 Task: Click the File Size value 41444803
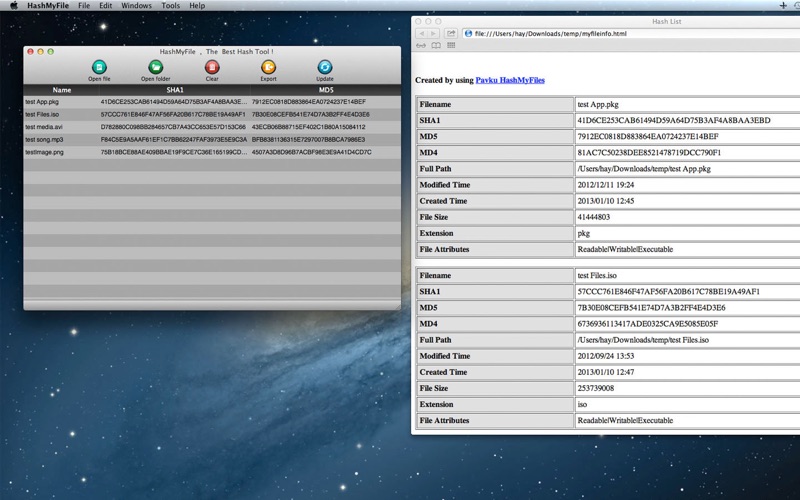593,217
